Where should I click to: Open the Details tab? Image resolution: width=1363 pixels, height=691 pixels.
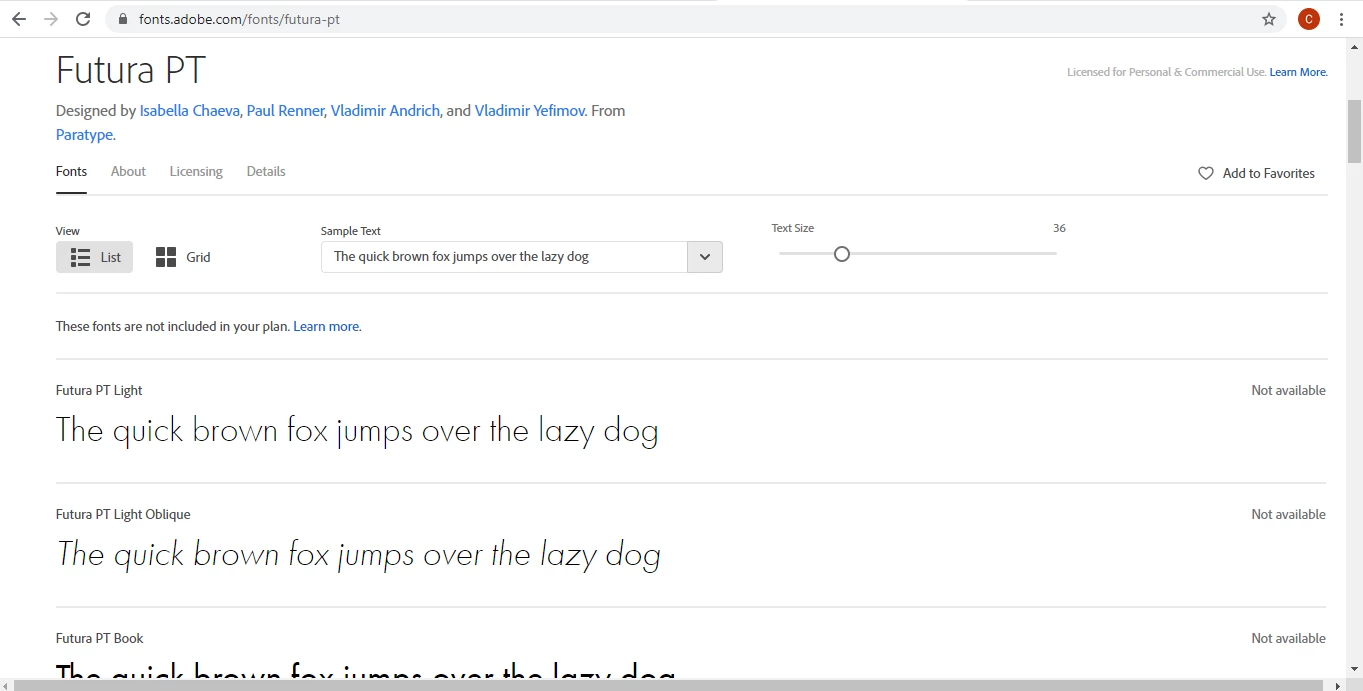pos(266,172)
